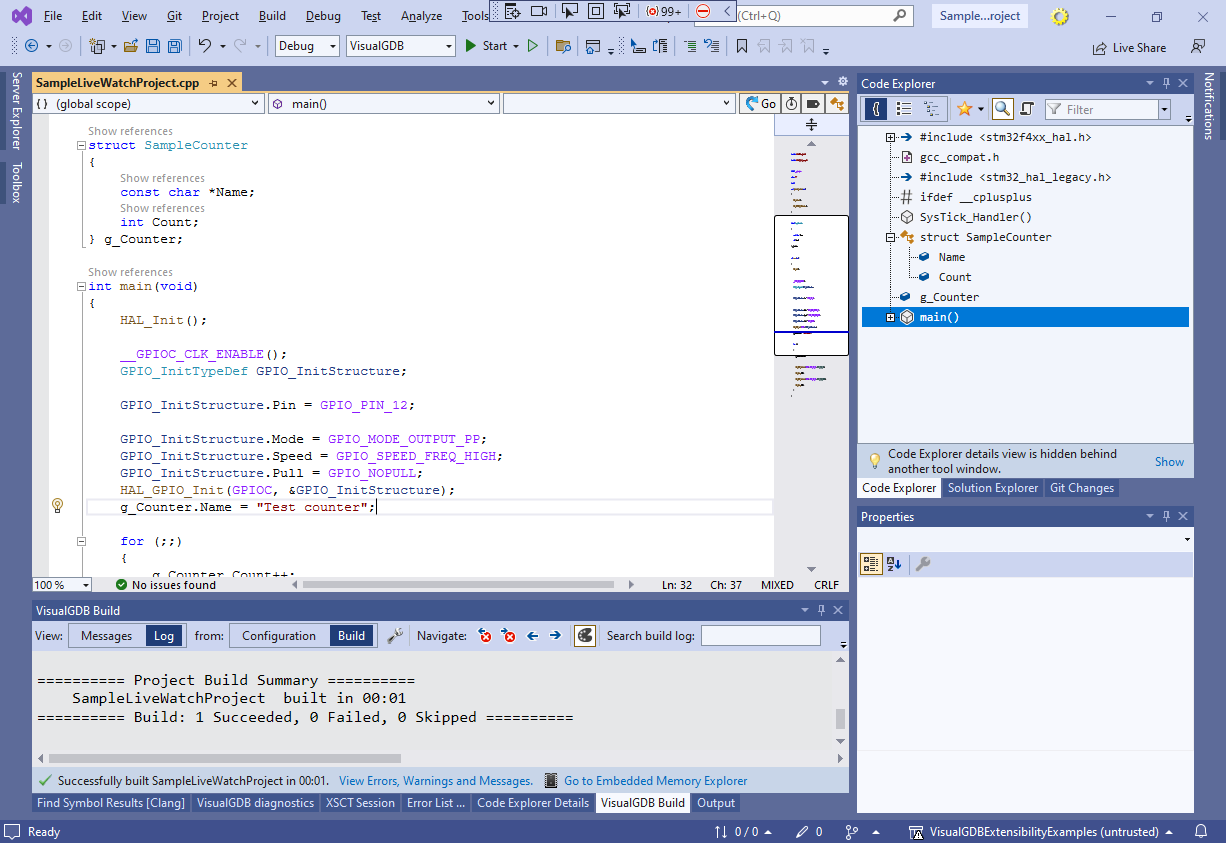
Task: Open the editor zoom 100% dropdown
Action: click(x=62, y=585)
